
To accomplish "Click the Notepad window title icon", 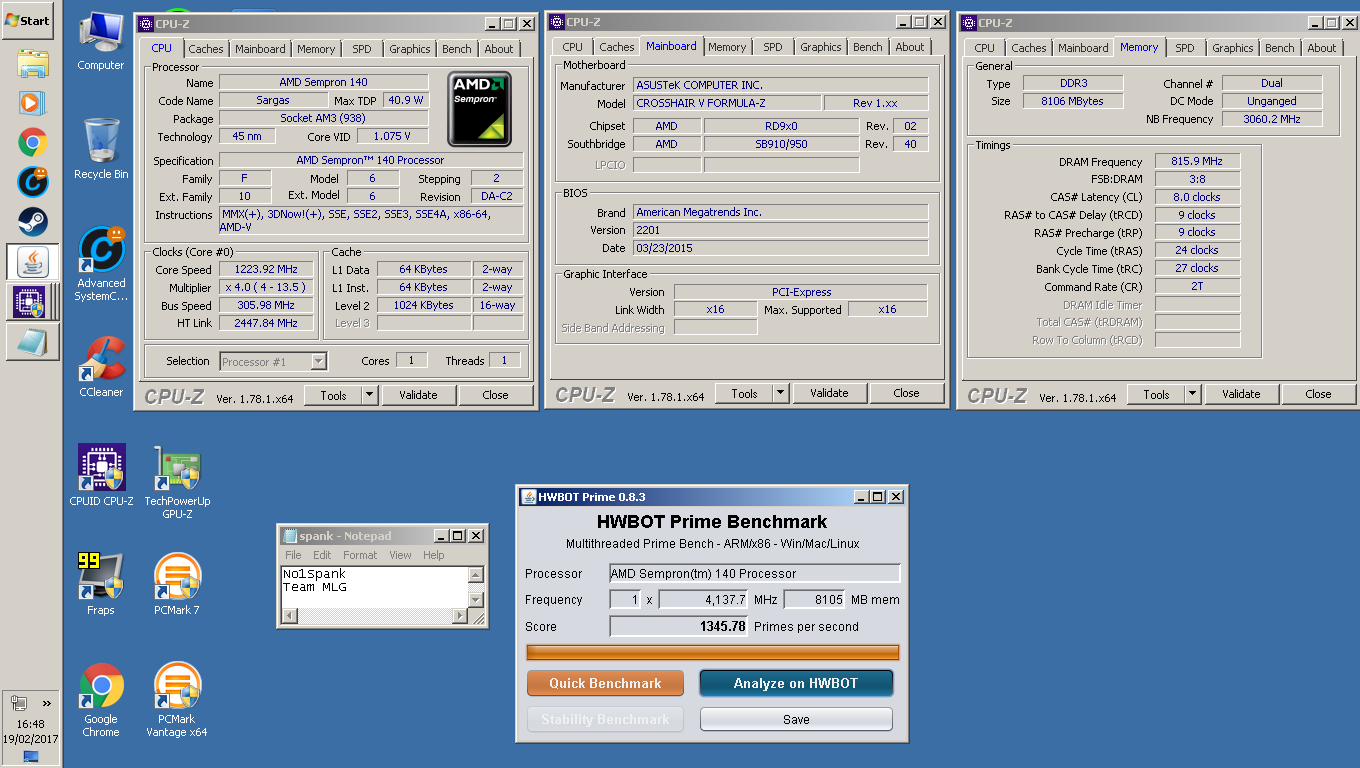I will 289,535.
